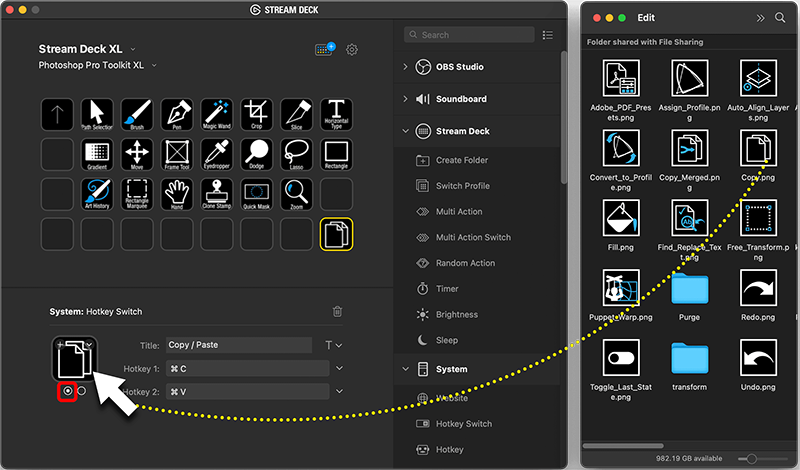This screenshot has height=470, width=800.
Task: Open the Hotkey 1 dropdown arrow
Action: click(339, 368)
